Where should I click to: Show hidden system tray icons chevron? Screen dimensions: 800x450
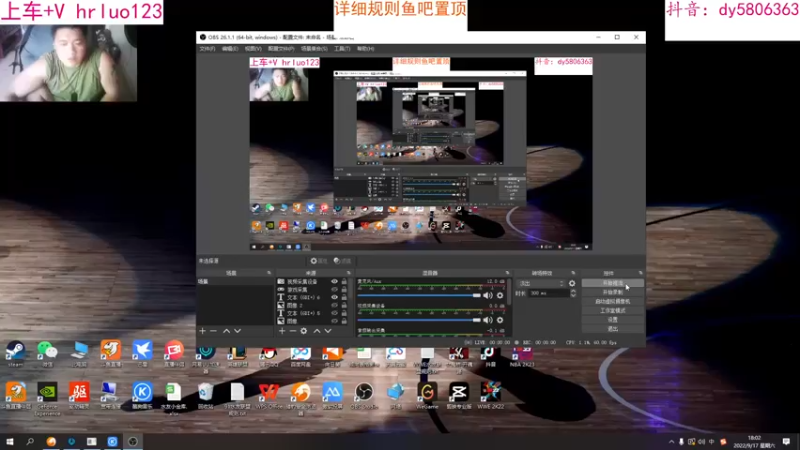[671, 441]
